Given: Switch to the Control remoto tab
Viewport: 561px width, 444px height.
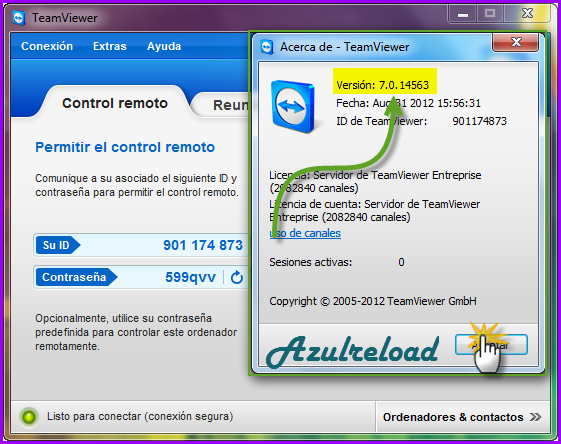Looking at the screenshot, I should [115, 103].
